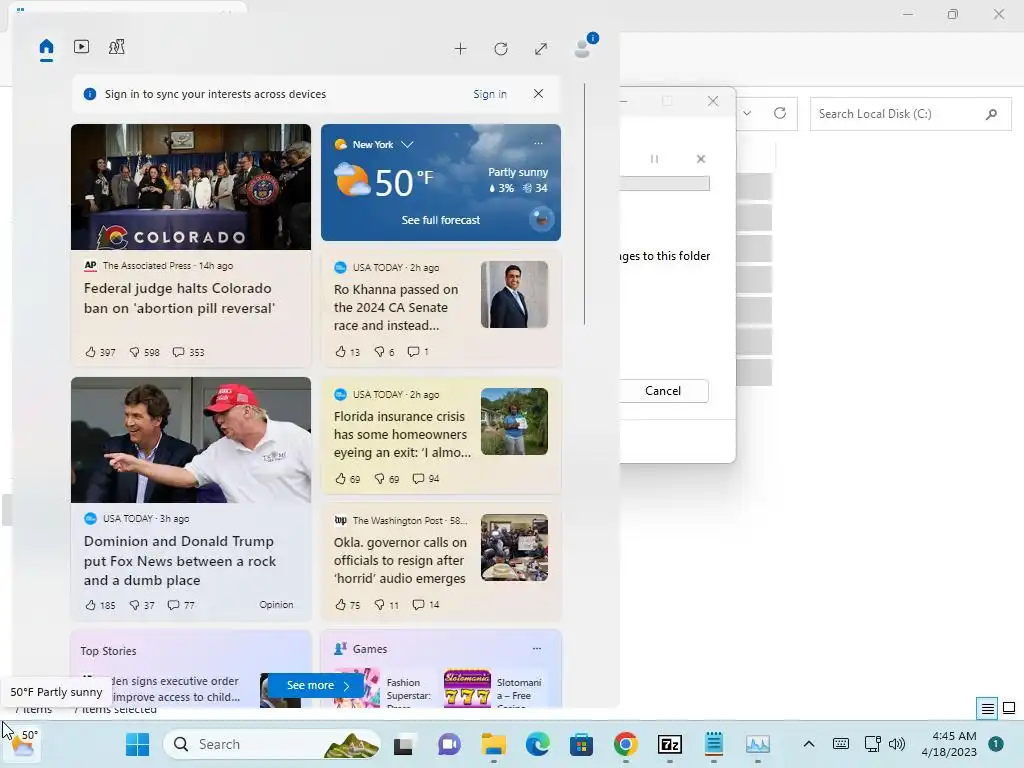Image resolution: width=1024 pixels, height=768 pixels.
Task: Click the Sign in link
Action: pyautogui.click(x=490, y=94)
